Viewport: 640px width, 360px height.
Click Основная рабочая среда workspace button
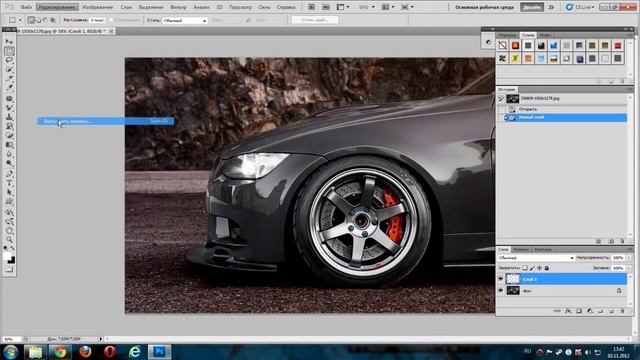(484, 7)
